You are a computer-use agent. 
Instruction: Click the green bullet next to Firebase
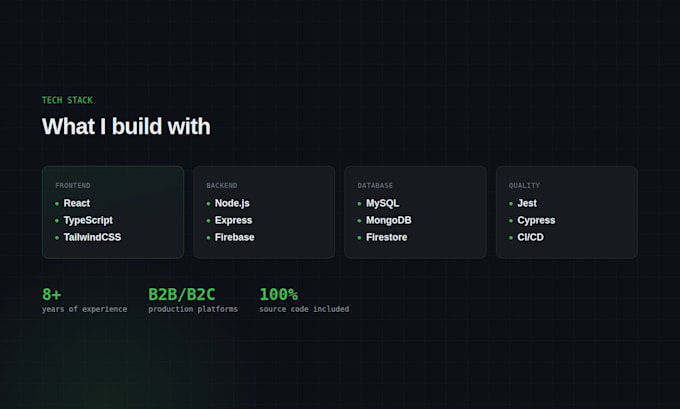click(208, 238)
